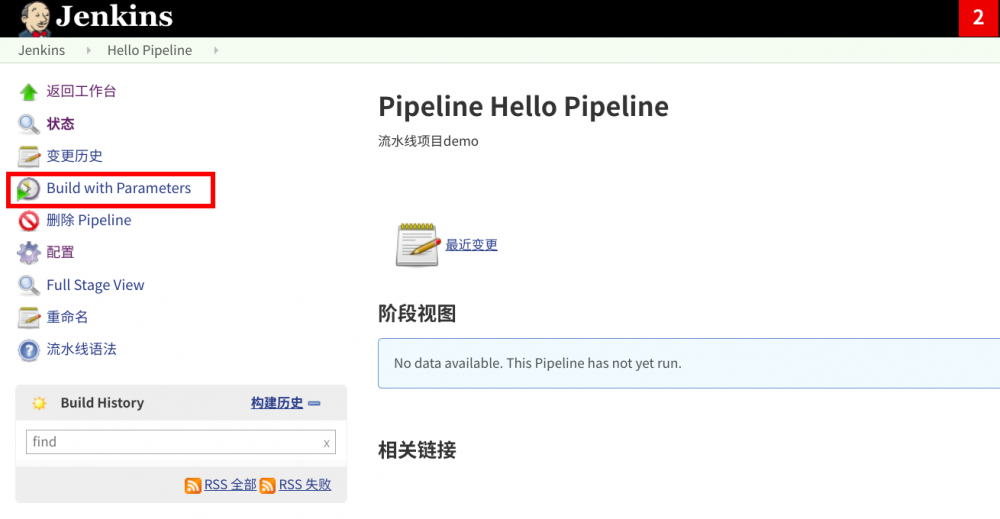Click the magnifier icon next to 状态

point(28,124)
